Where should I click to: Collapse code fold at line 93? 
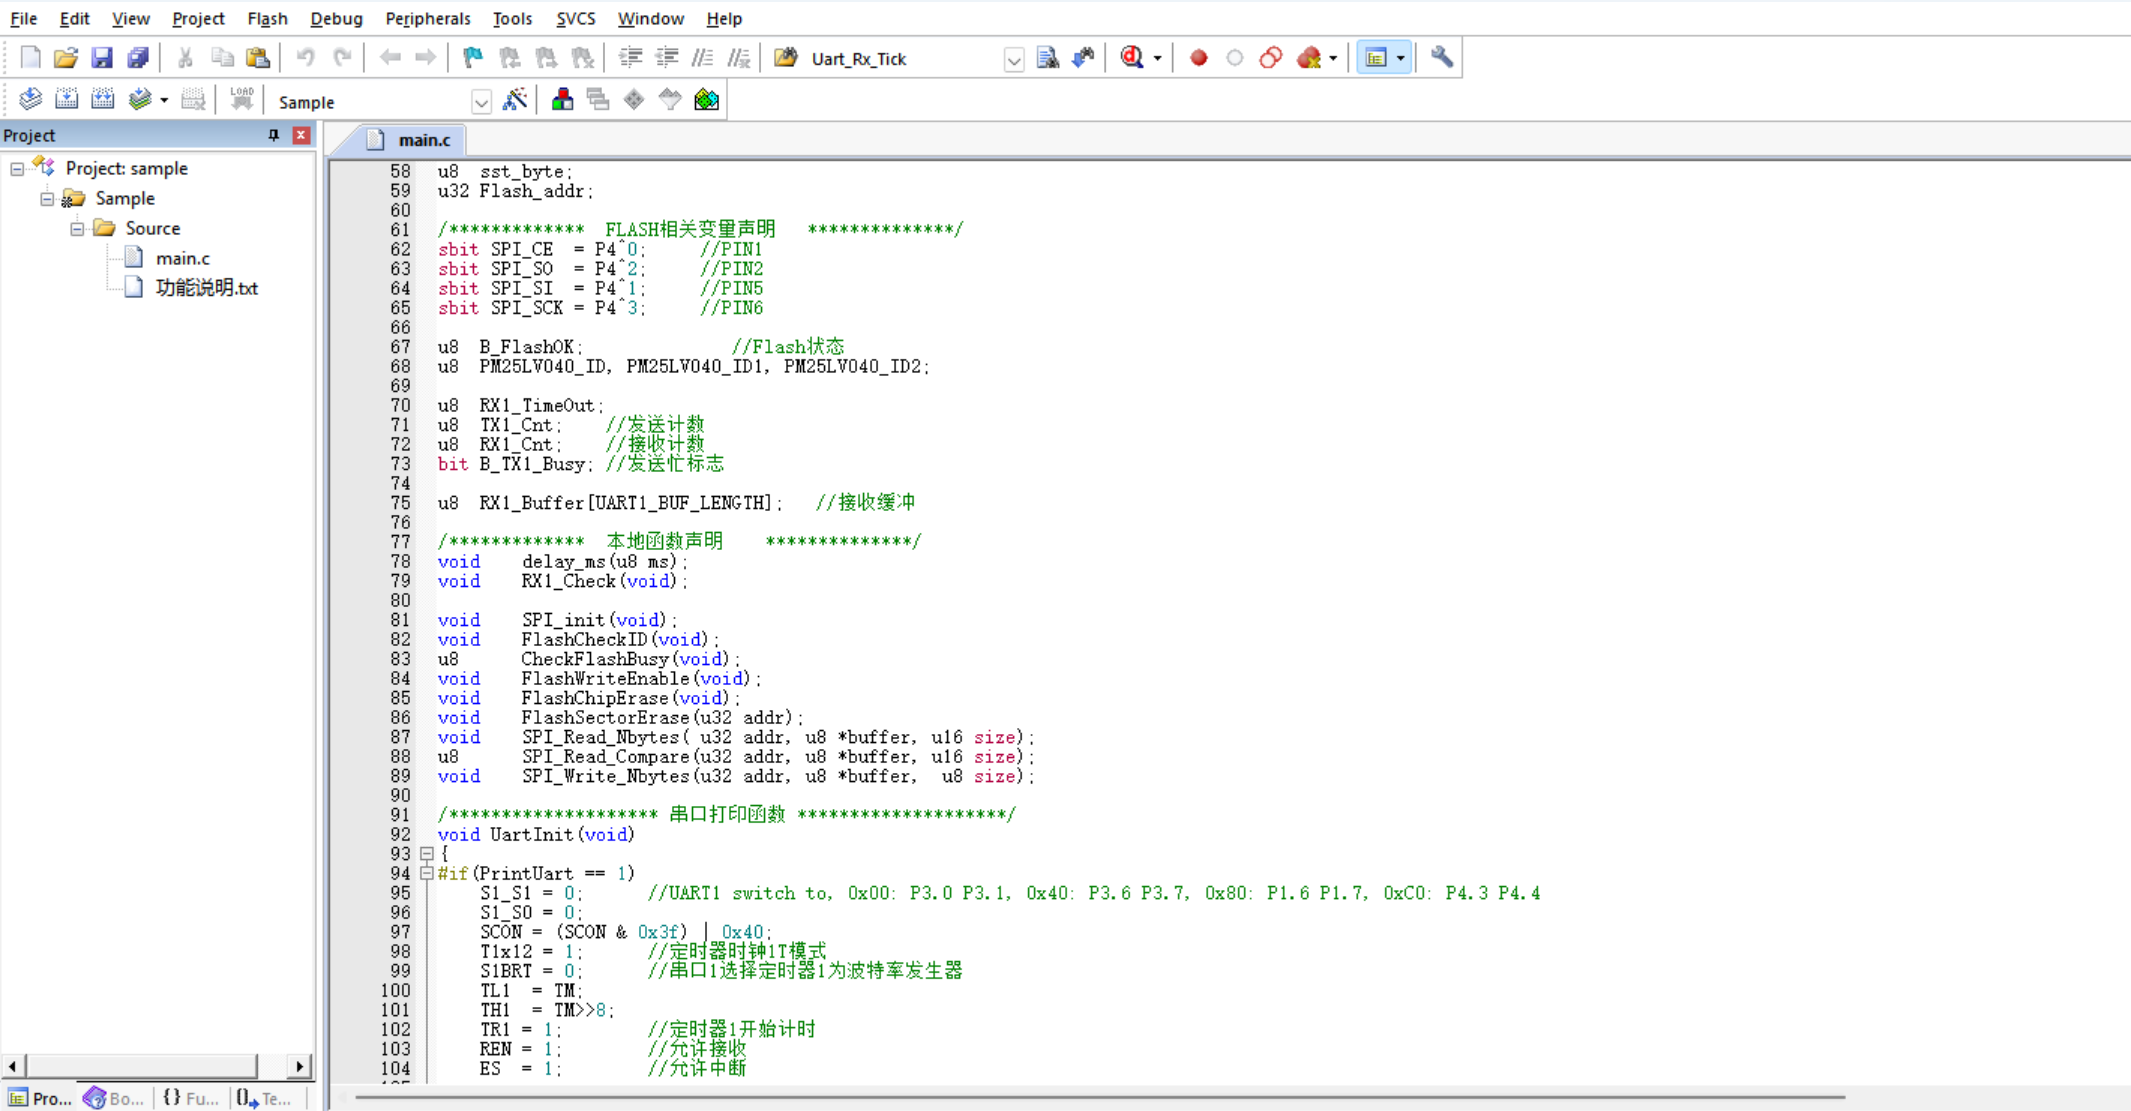[x=427, y=854]
